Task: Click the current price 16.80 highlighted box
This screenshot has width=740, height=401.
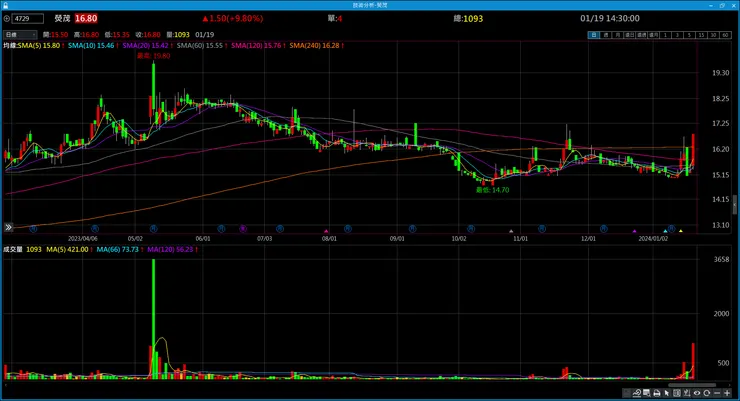Action: tap(86, 18)
